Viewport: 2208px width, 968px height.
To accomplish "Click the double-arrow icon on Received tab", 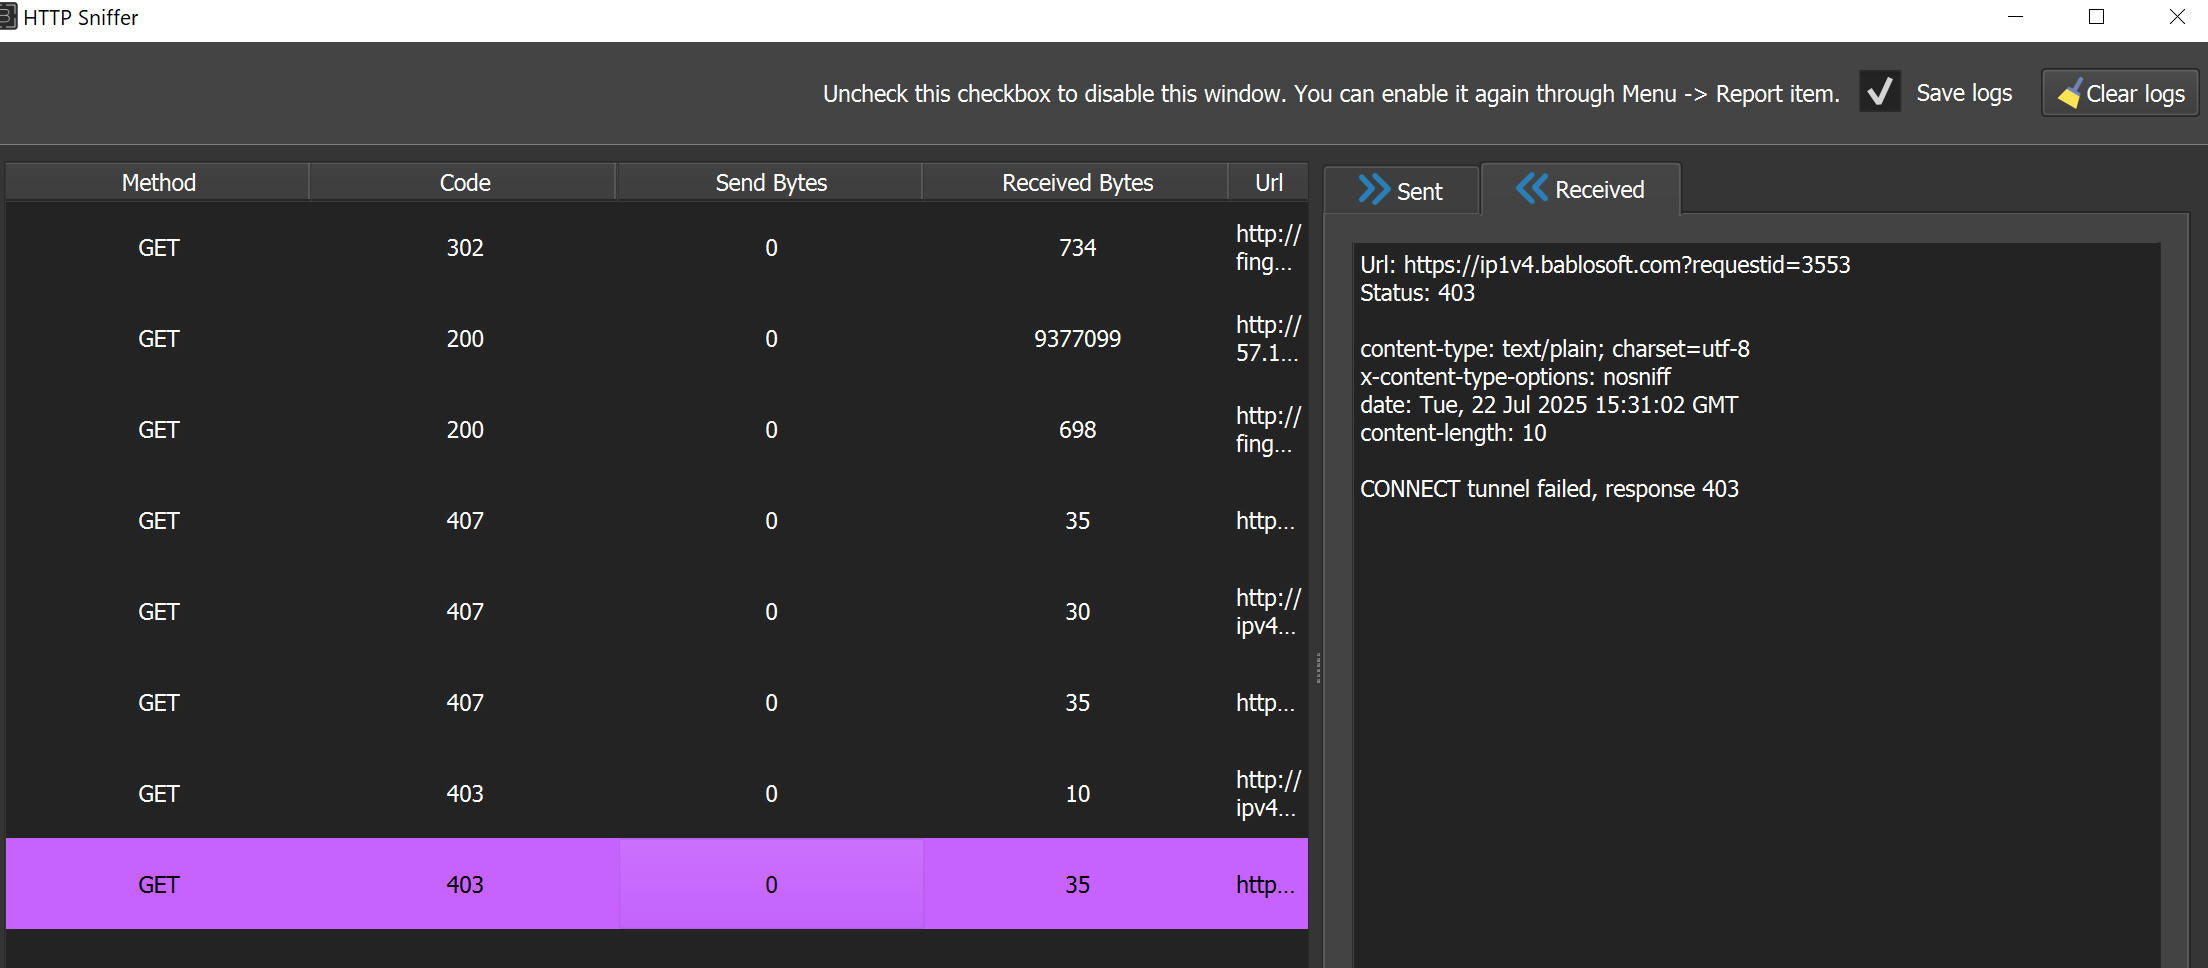I will click(1531, 188).
